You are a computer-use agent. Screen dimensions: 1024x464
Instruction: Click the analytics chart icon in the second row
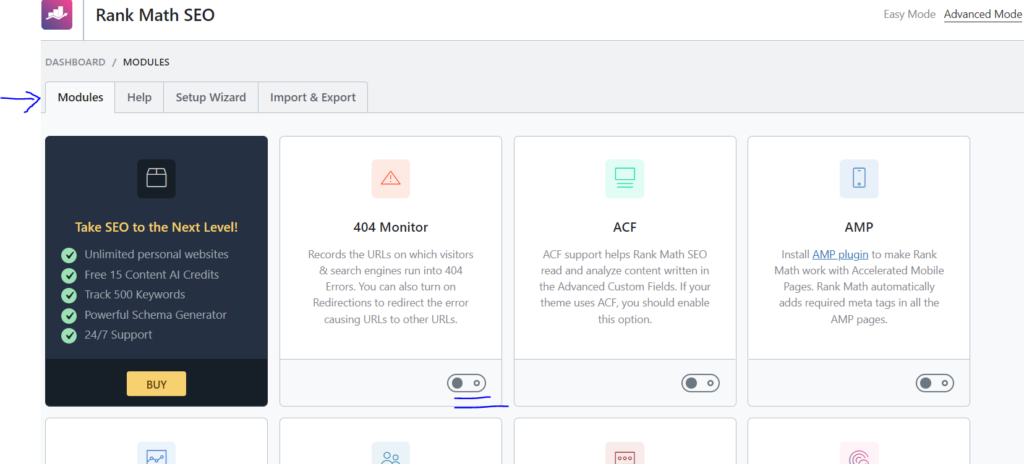tap(156, 455)
